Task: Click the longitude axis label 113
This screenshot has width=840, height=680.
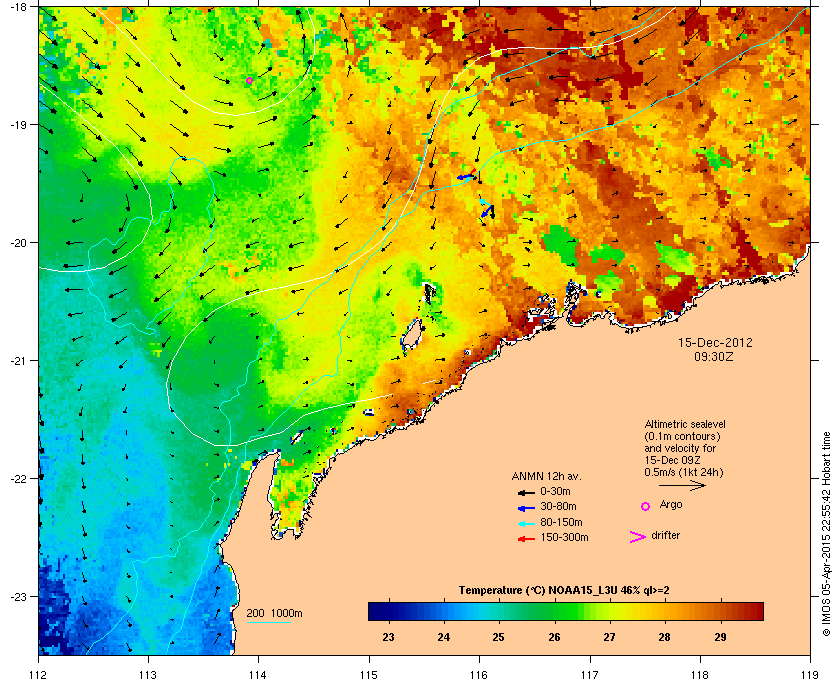Action: click(148, 674)
